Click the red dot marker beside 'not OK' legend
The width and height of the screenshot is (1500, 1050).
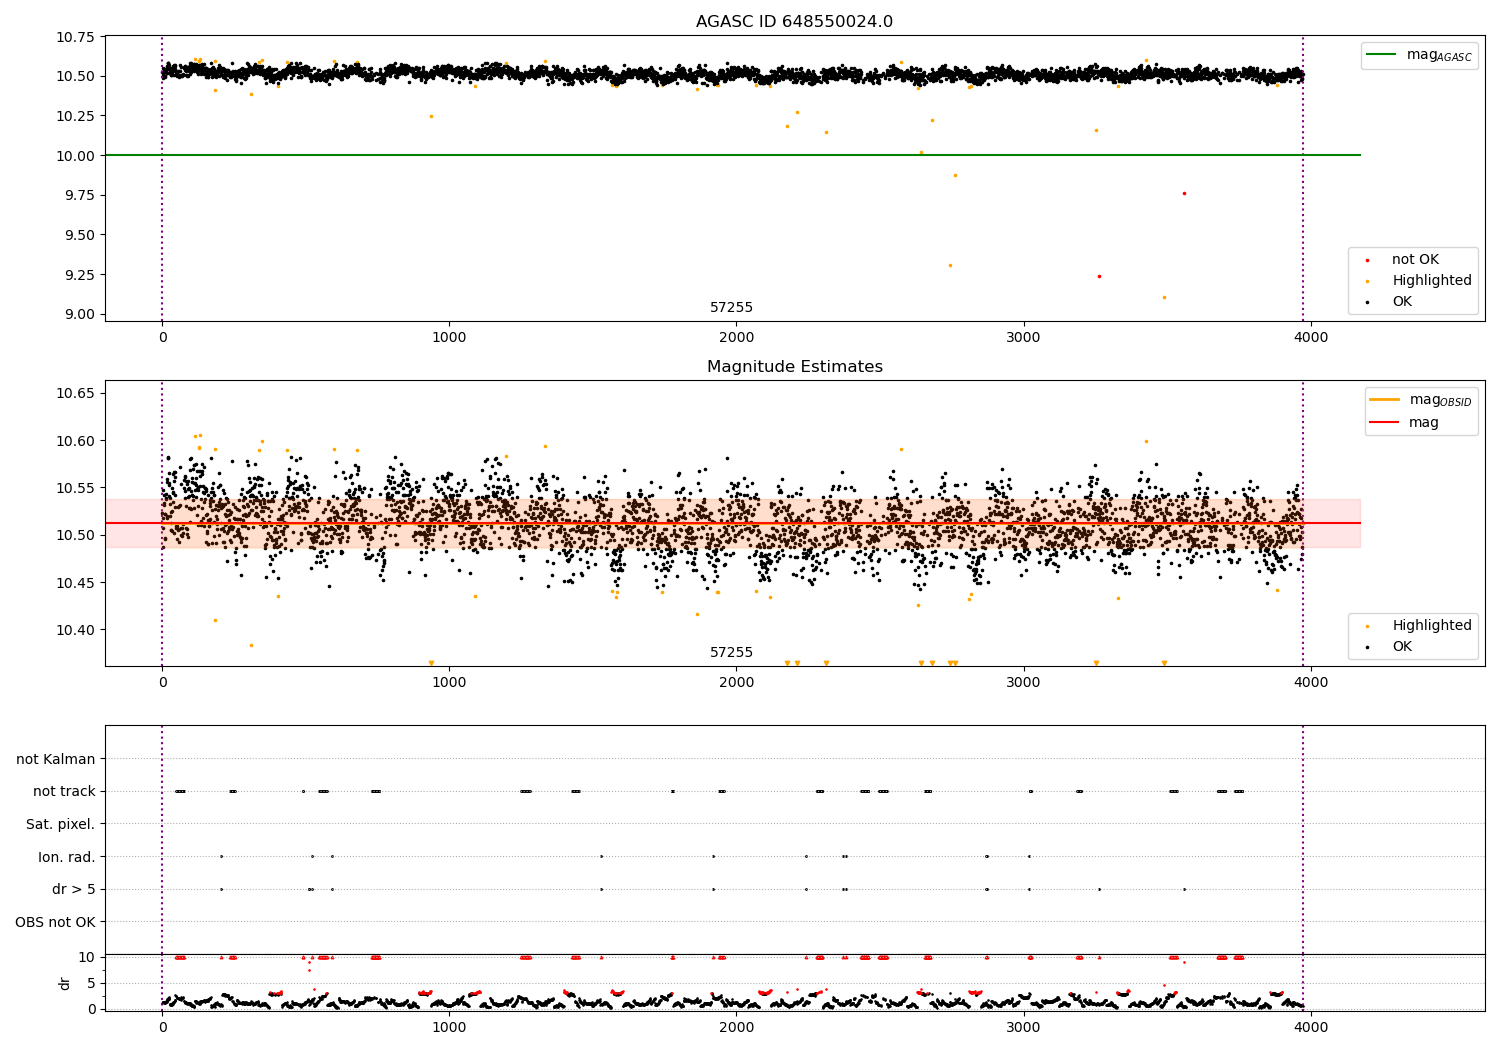(x=1367, y=260)
